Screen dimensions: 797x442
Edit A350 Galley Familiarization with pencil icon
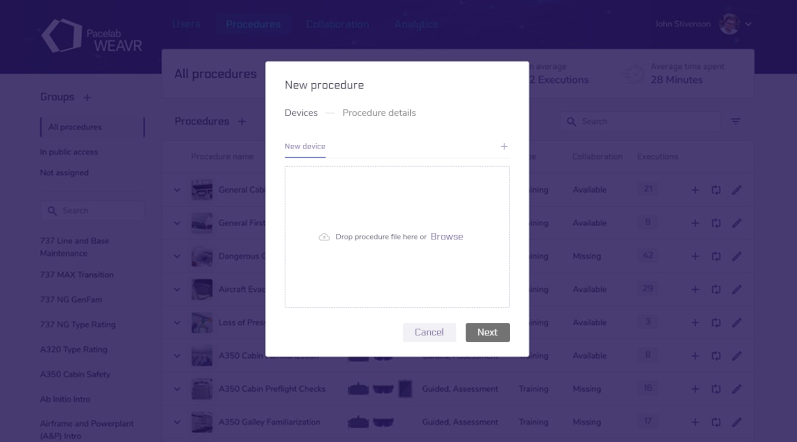(x=737, y=422)
